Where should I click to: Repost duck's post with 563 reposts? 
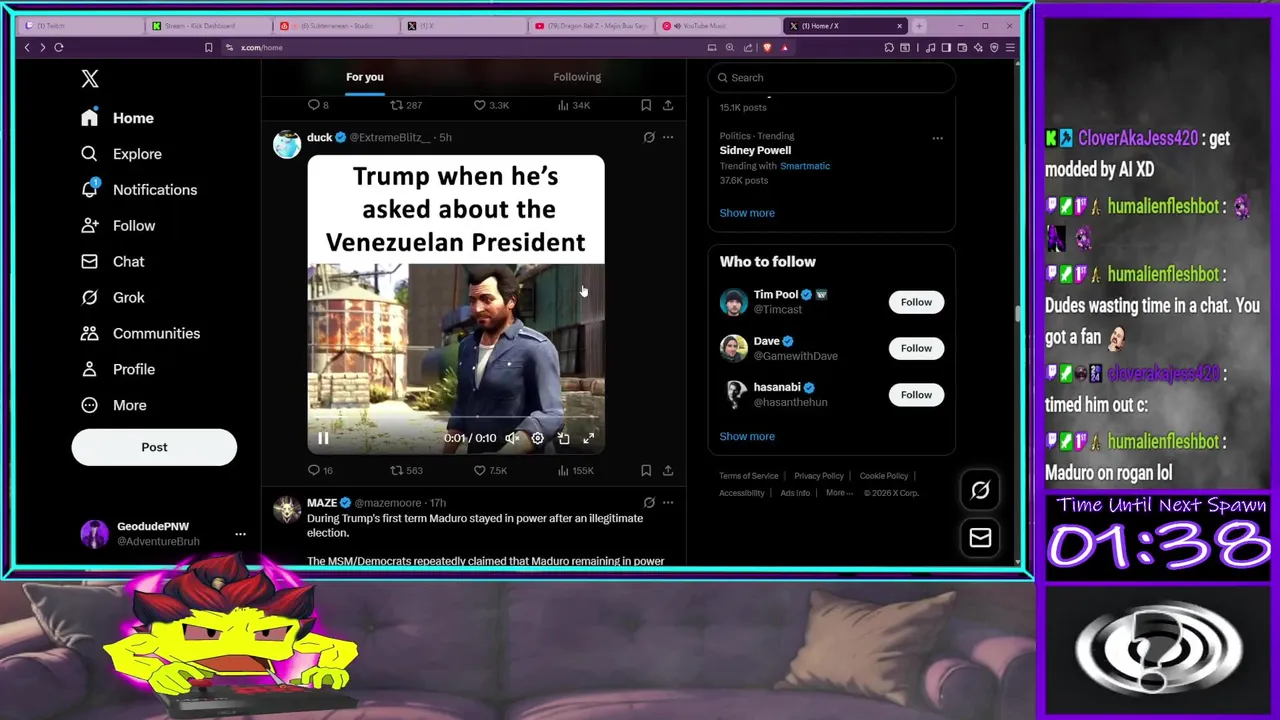click(x=406, y=470)
